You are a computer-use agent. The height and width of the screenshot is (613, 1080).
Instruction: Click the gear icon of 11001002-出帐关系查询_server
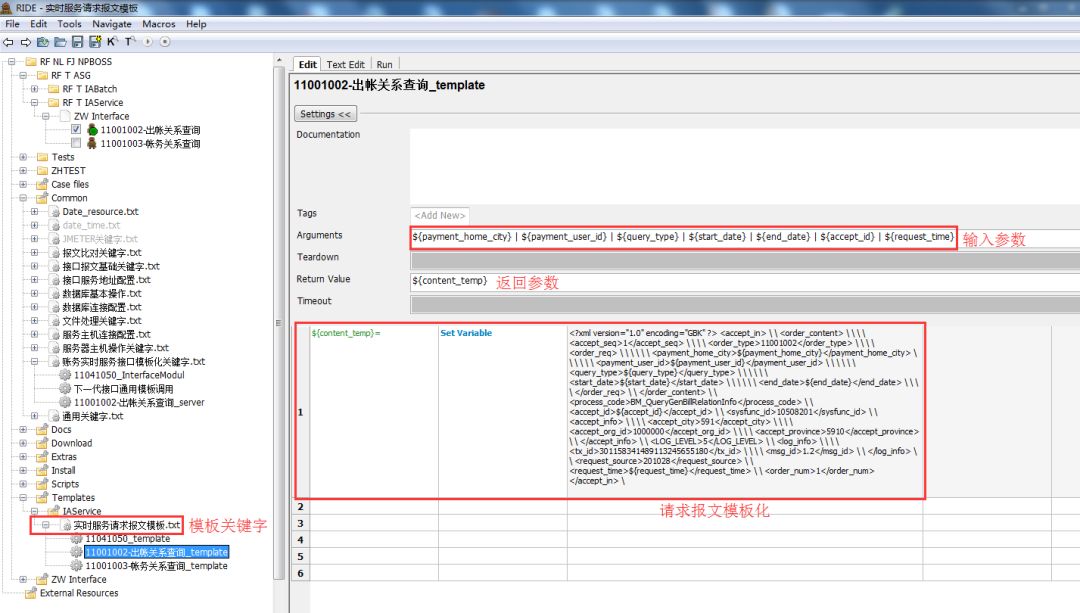pos(65,402)
